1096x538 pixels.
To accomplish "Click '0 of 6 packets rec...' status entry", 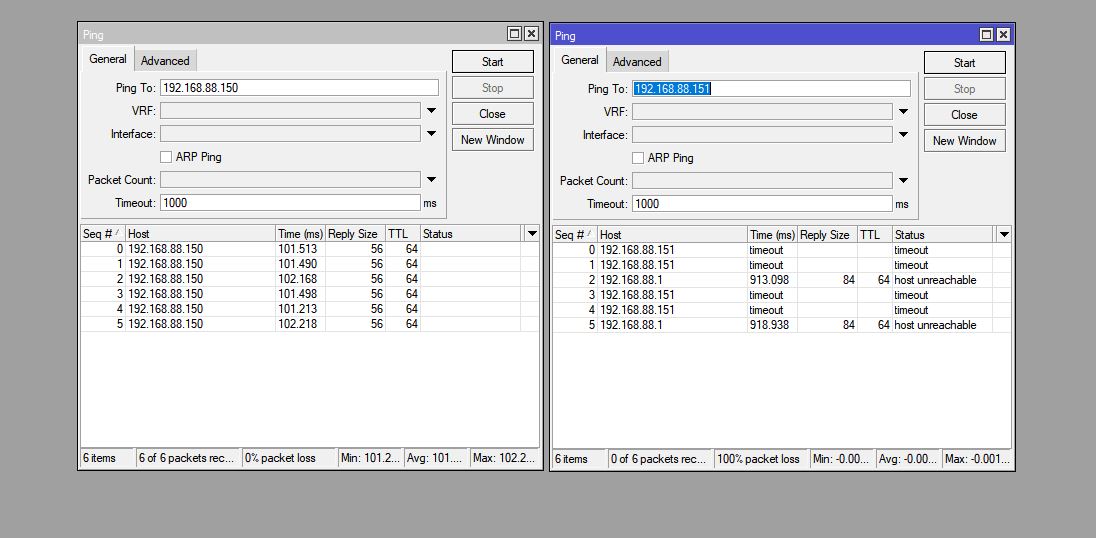I will (661, 459).
